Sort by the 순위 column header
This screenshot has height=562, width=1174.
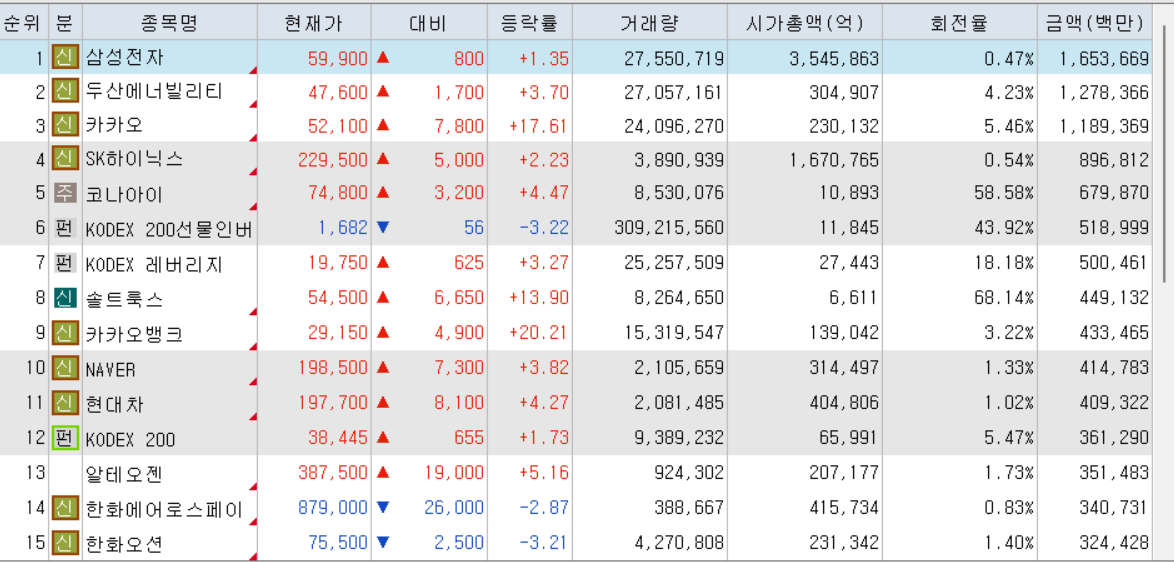(x=24, y=23)
